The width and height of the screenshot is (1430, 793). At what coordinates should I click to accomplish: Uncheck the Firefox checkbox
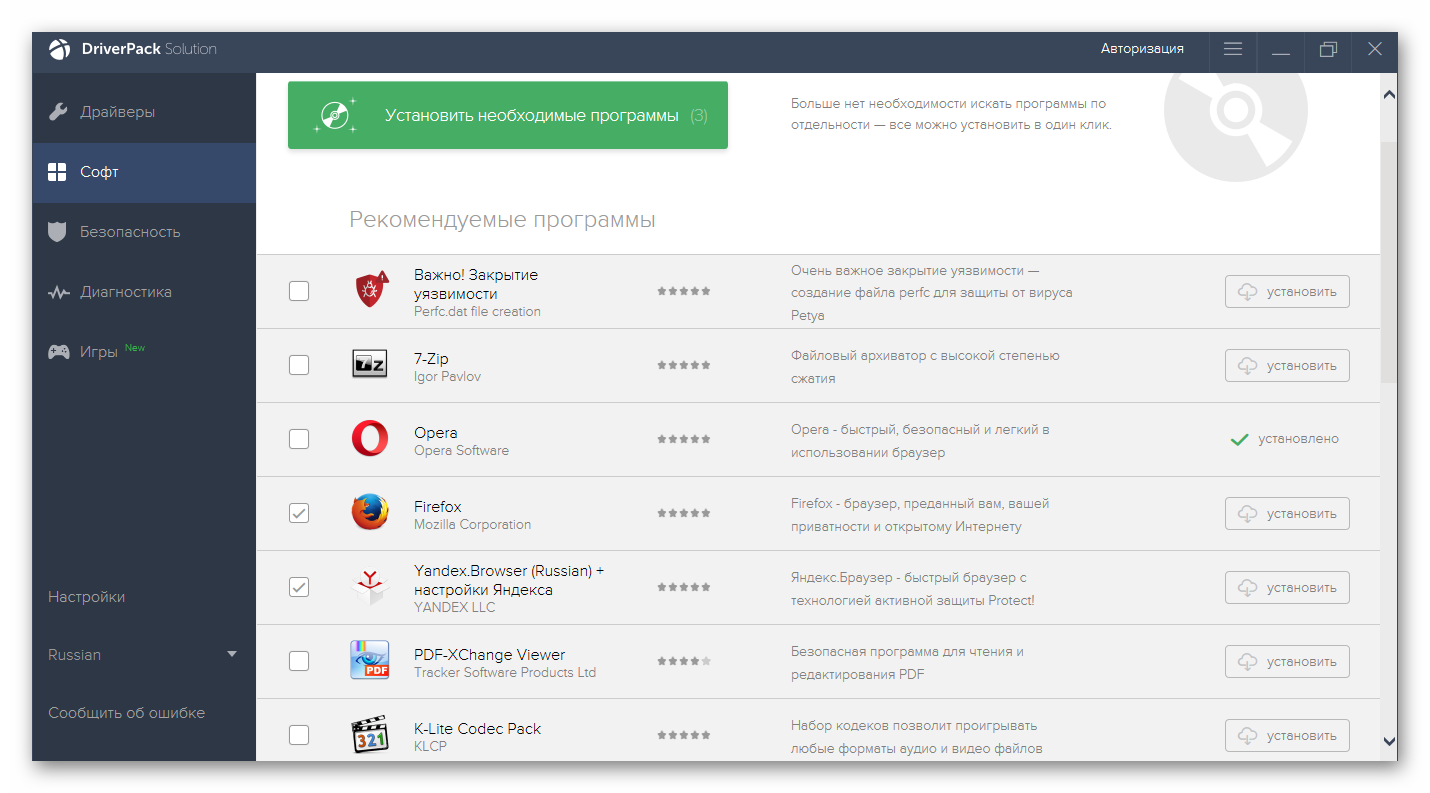tap(299, 513)
